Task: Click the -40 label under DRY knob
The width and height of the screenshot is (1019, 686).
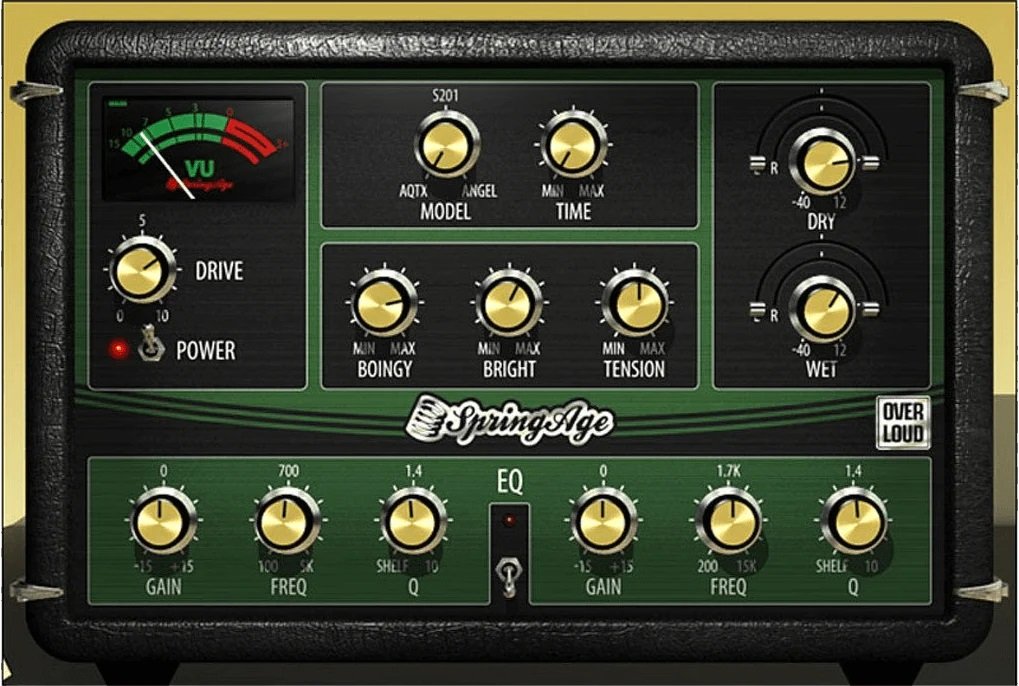Action: (801, 202)
